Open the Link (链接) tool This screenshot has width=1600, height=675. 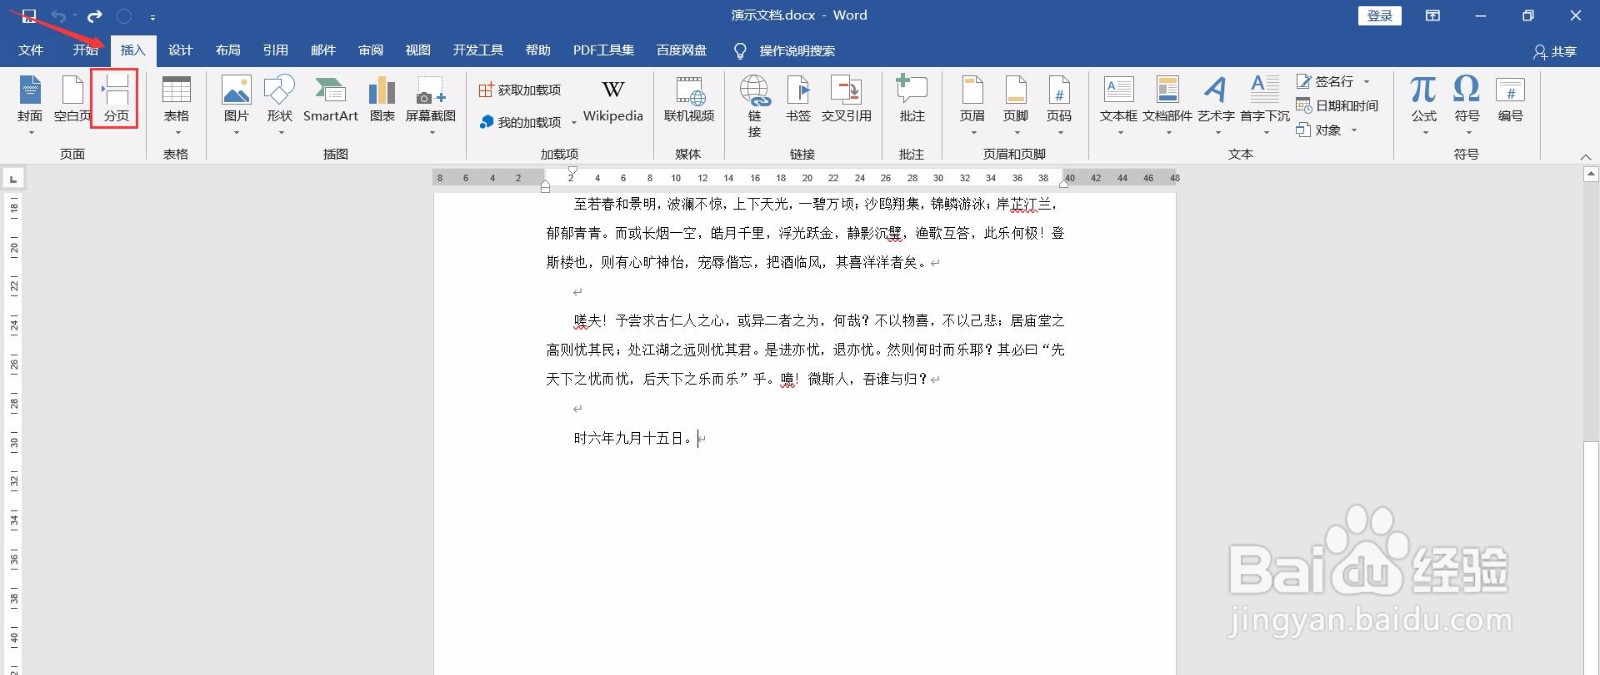pos(755,105)
